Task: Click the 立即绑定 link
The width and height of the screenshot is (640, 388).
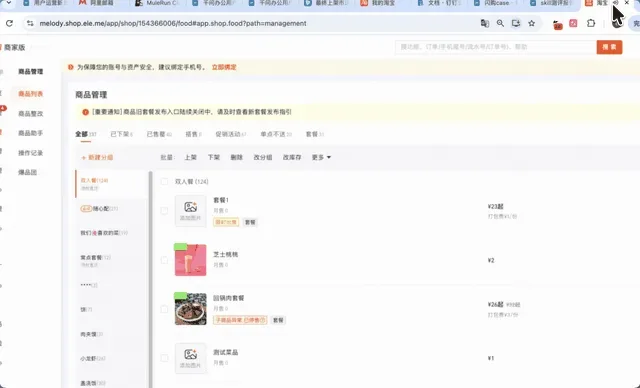Action: pyautogui.click(x=224, y=67)
